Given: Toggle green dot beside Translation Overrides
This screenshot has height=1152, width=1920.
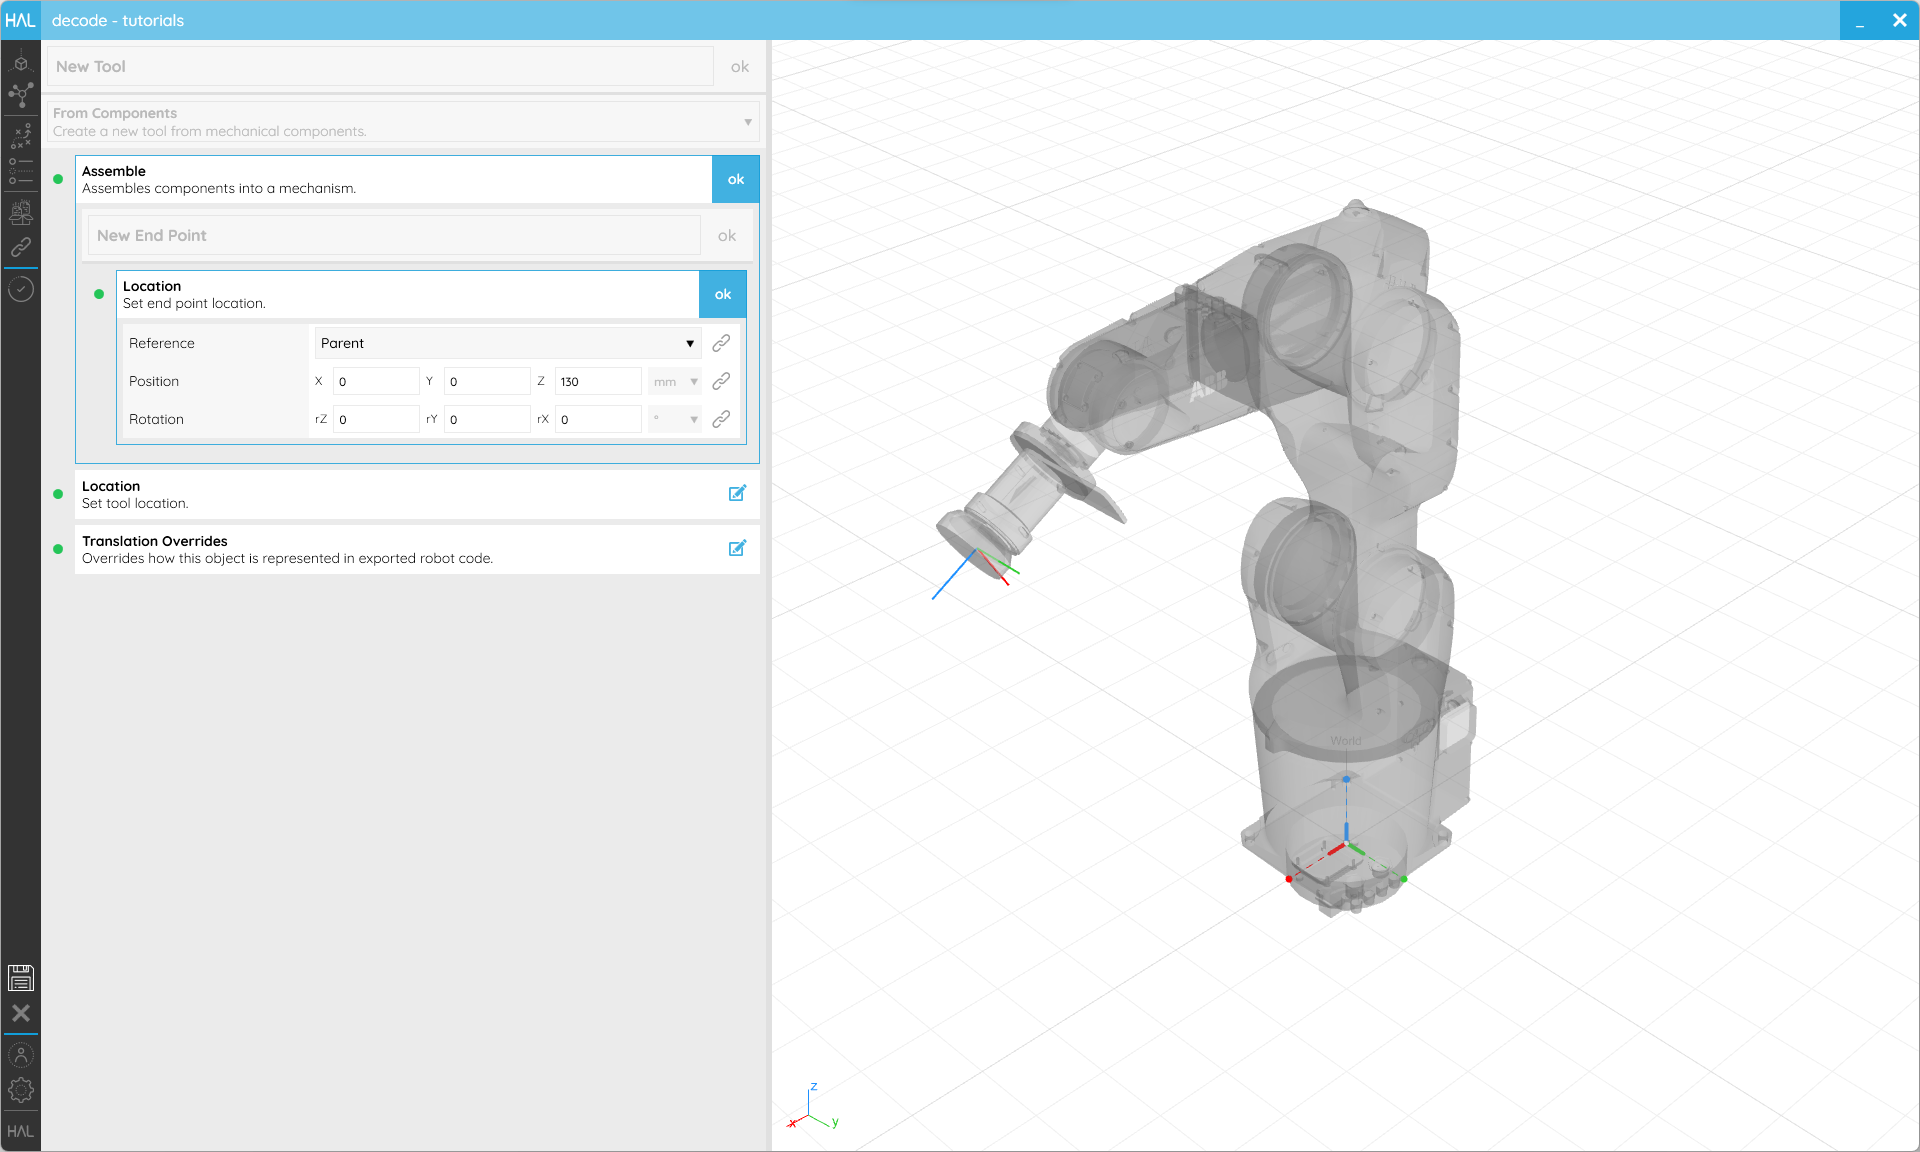Looking at the screenshot, I should [58, 549].
